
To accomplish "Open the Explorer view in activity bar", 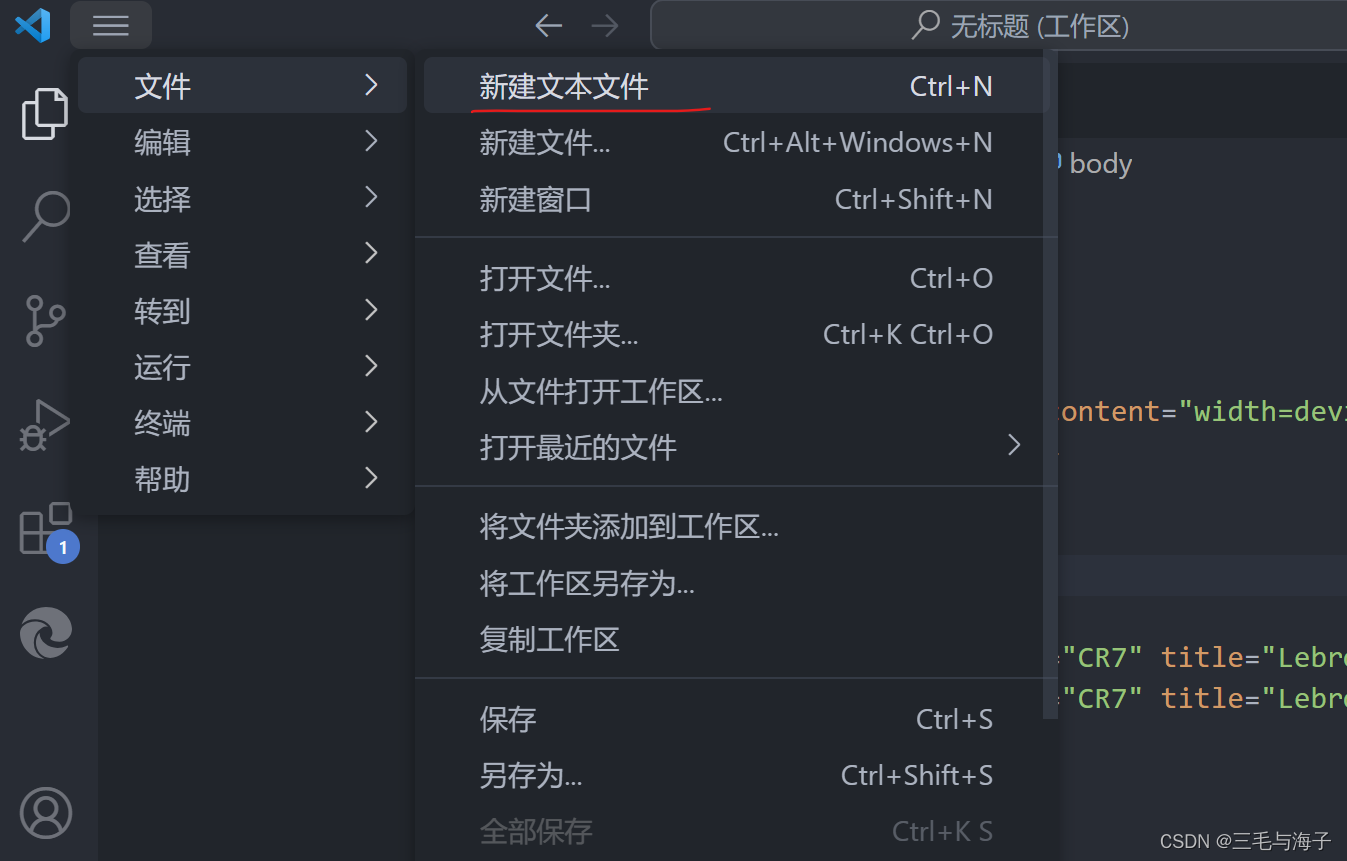I will (45, 114).
